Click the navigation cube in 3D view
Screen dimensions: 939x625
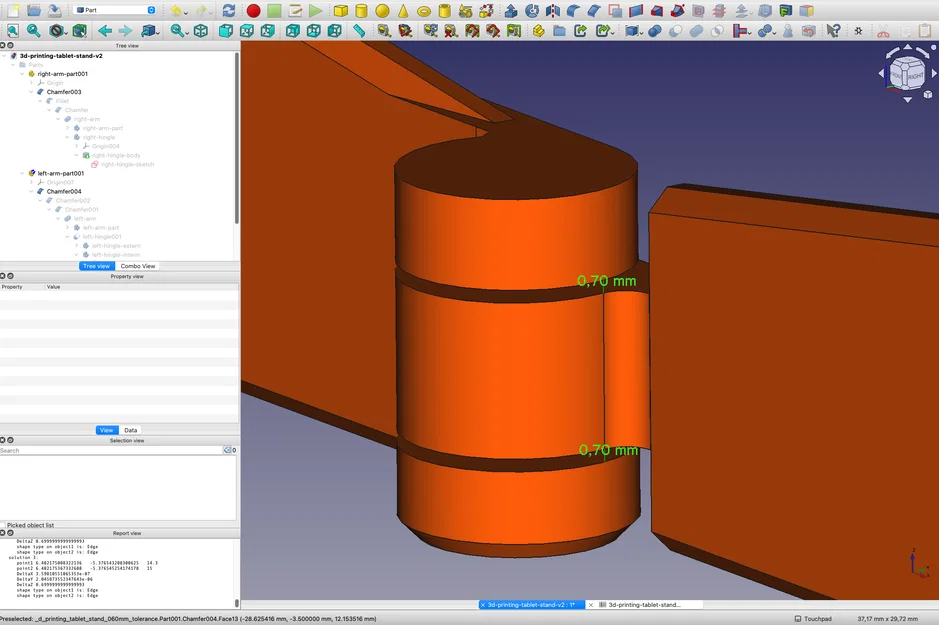coord(908,73)
